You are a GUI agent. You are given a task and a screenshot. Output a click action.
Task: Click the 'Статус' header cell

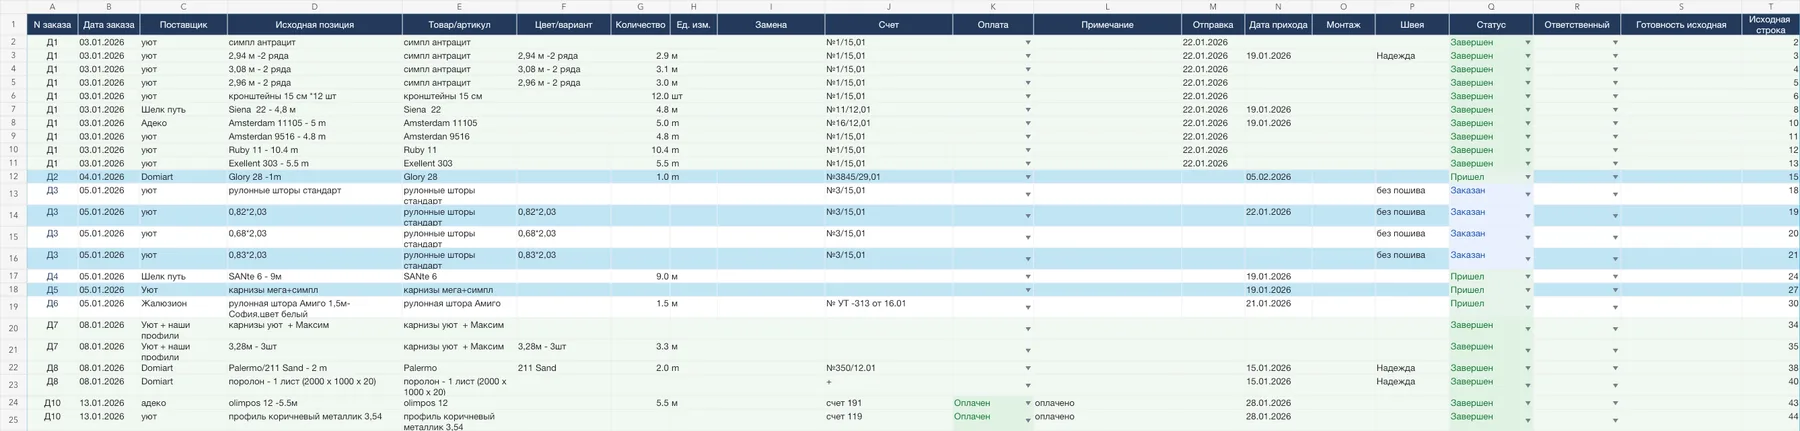(x=1490, y=24)
